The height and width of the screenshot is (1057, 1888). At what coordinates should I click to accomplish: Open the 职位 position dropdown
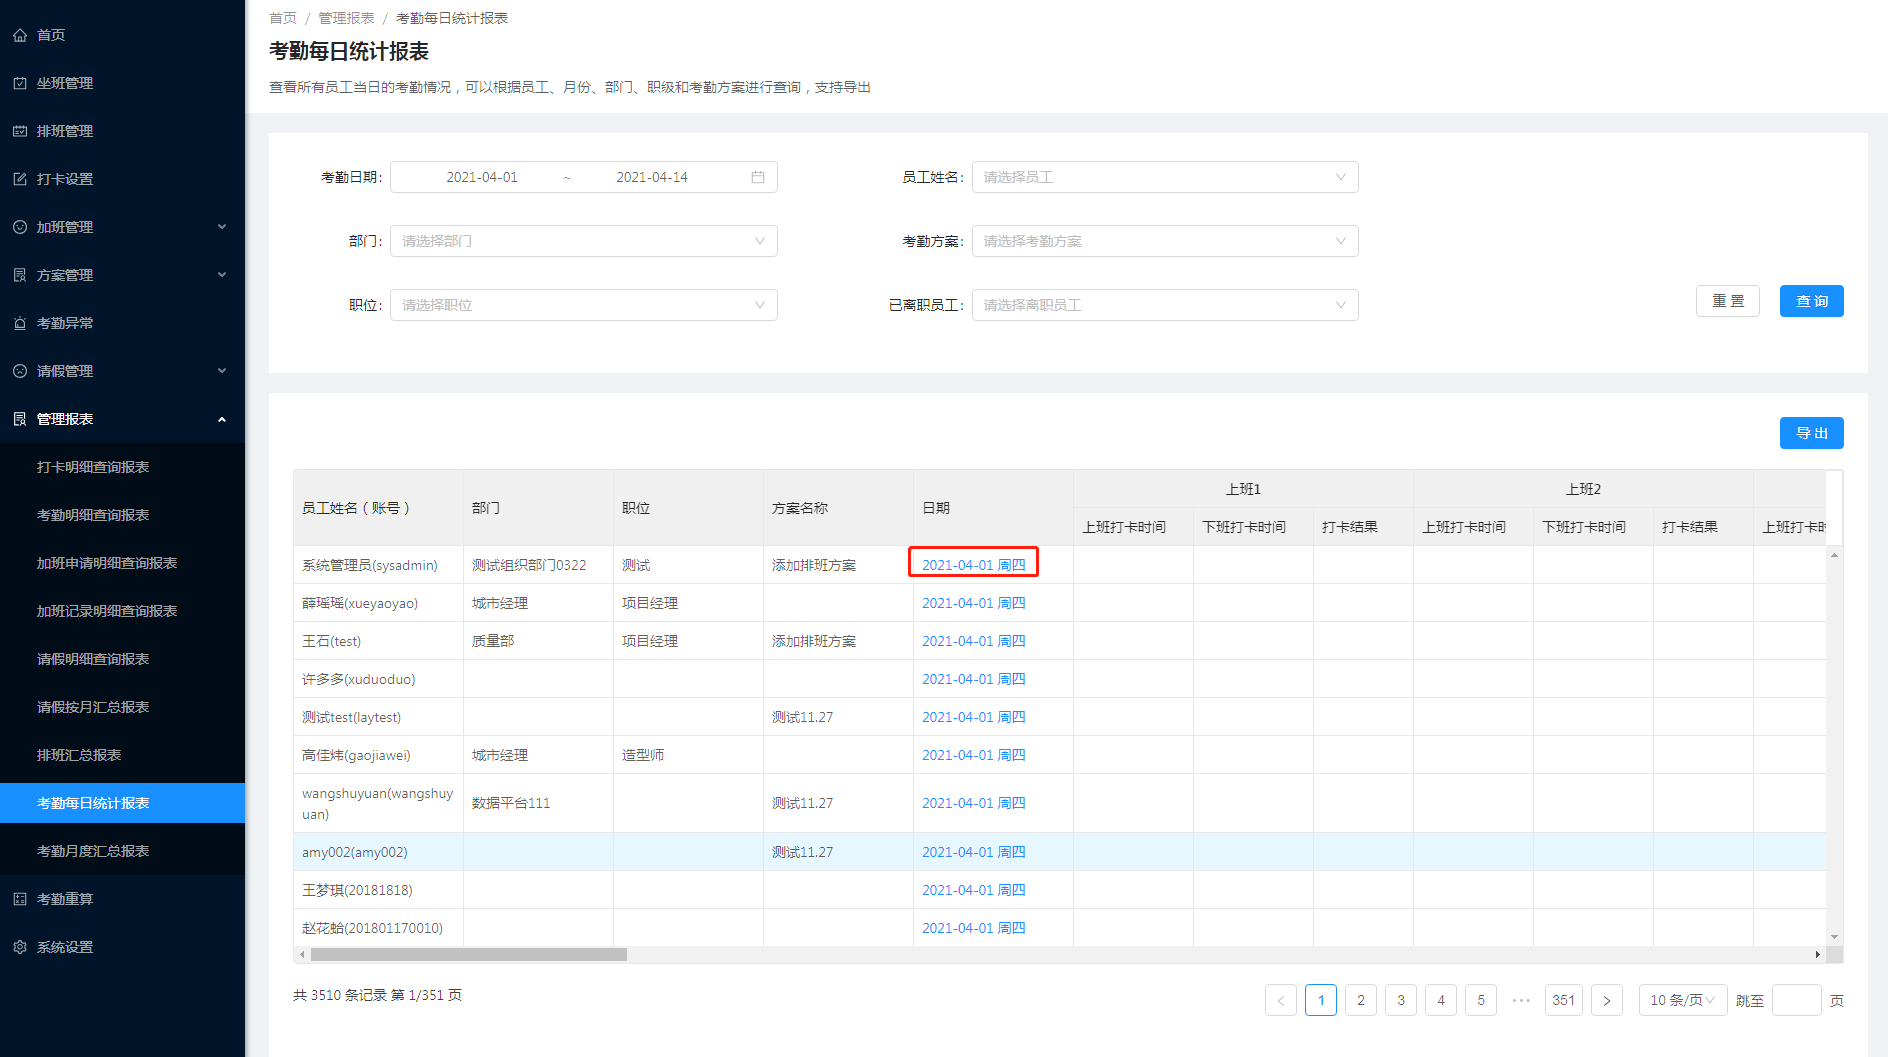(584, 305)
